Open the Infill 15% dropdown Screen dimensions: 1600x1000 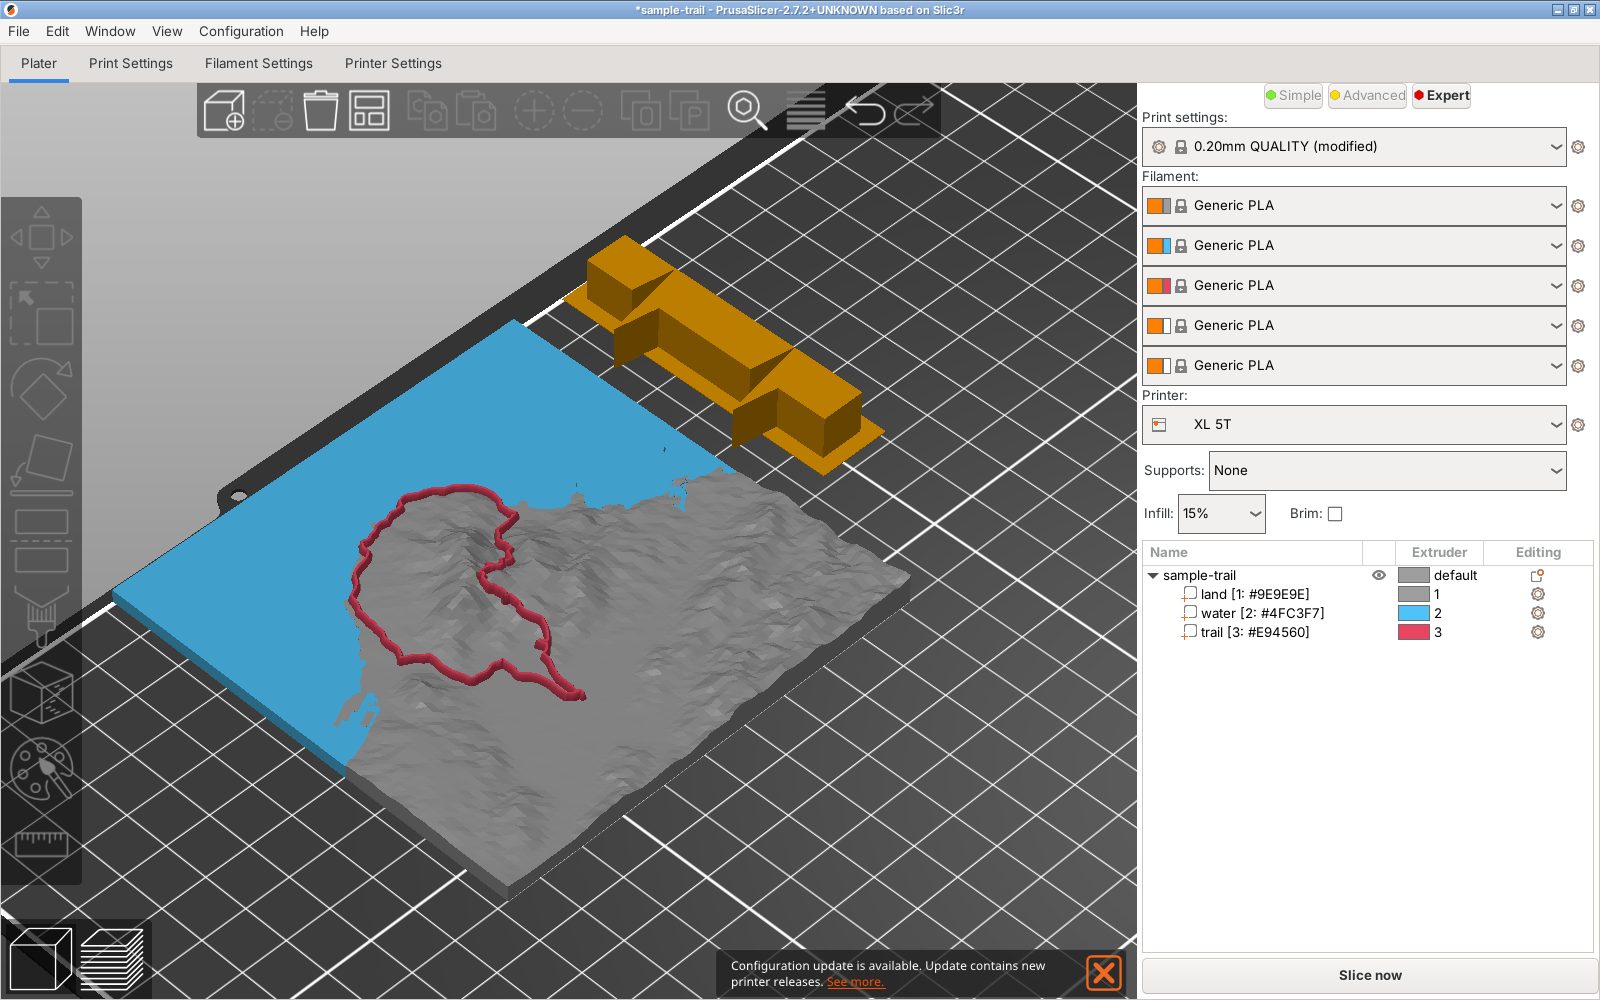[x=1221, y=514]
